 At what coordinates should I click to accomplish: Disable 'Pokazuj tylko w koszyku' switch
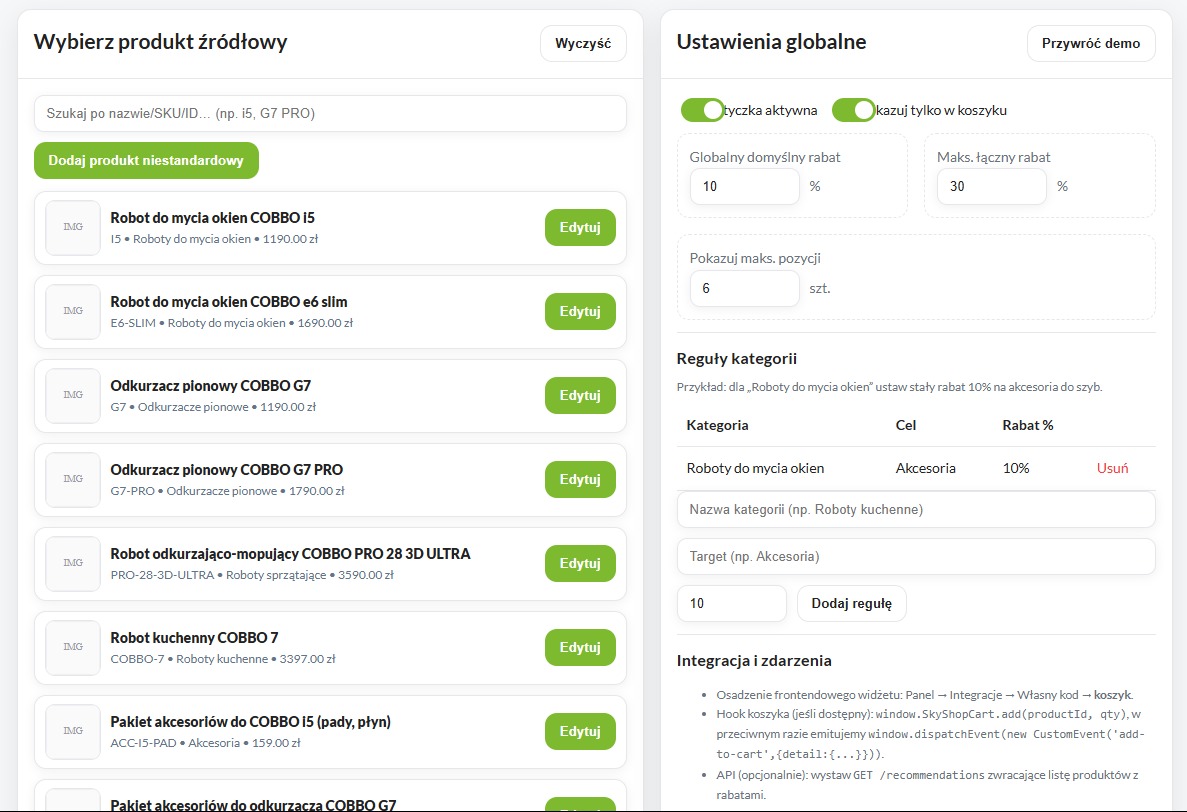[853, 110]
